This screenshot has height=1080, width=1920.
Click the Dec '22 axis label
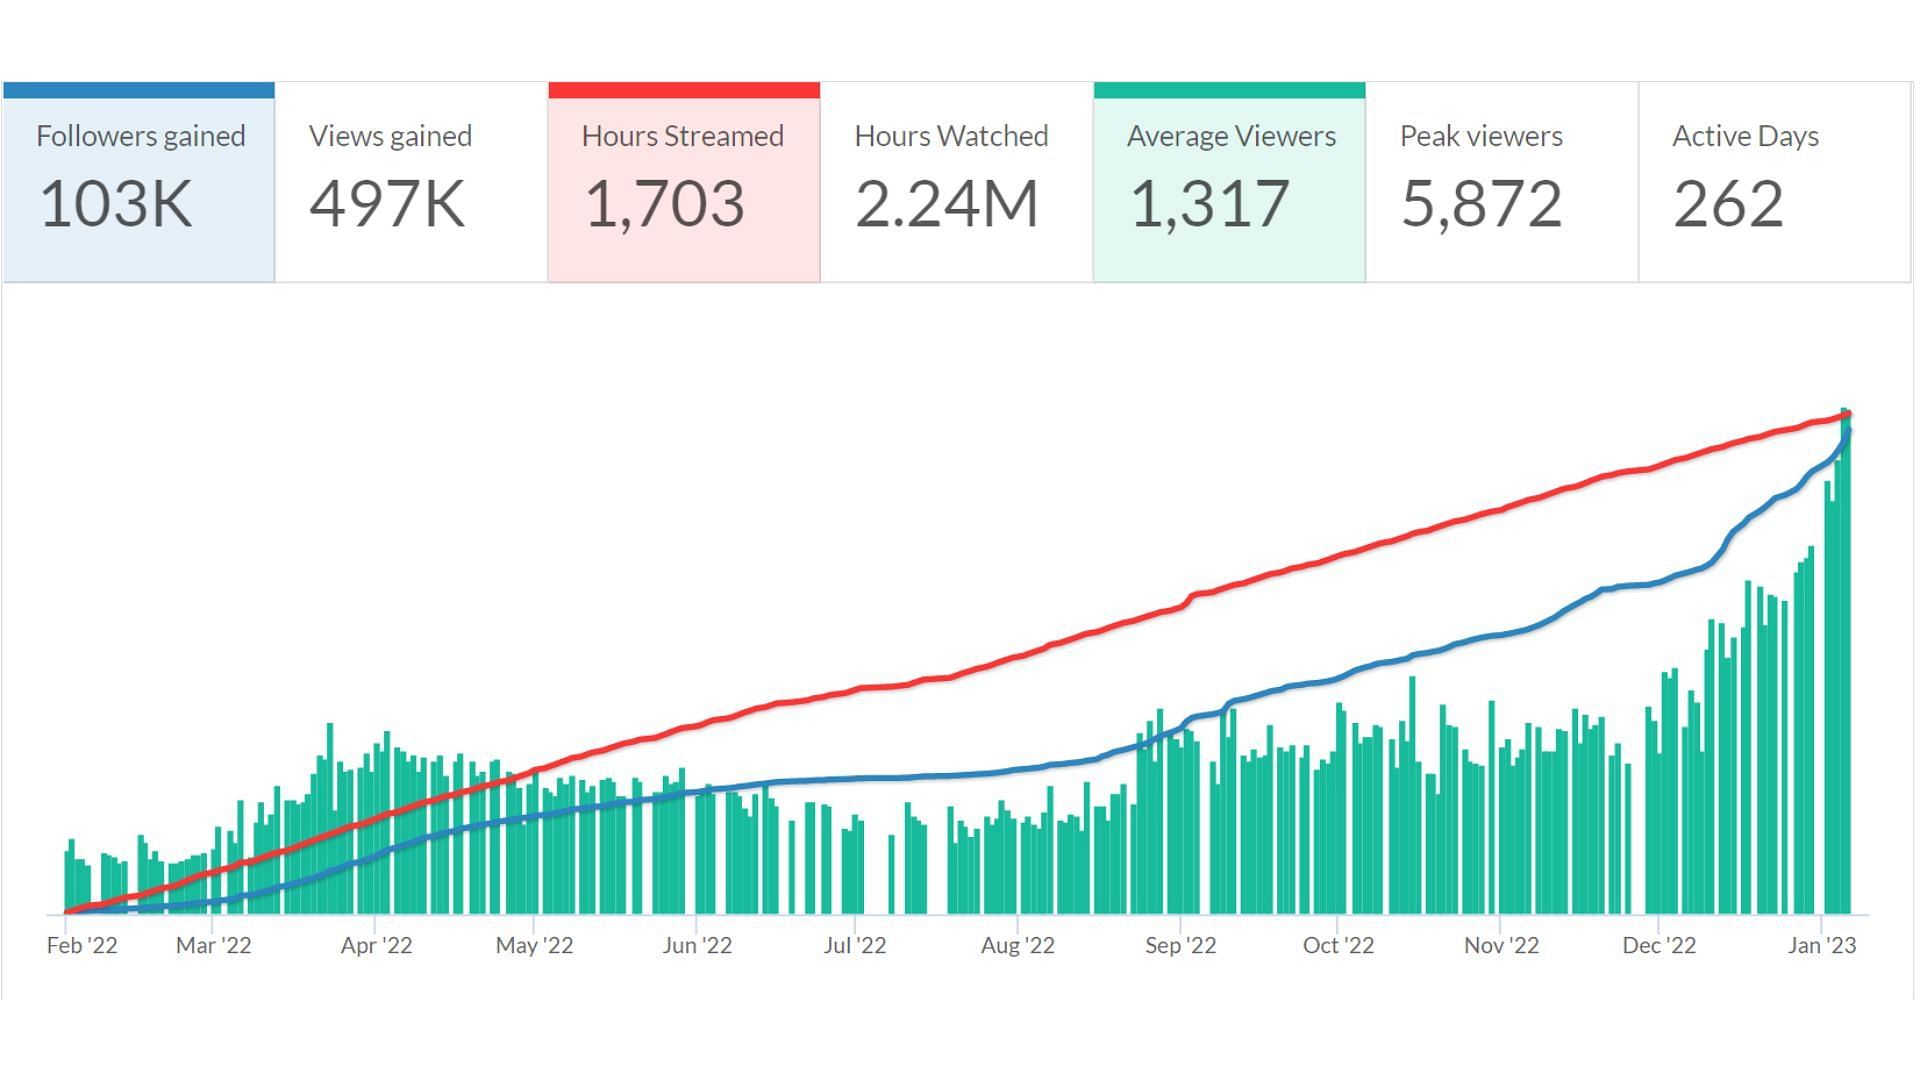tap(1659, 945)
